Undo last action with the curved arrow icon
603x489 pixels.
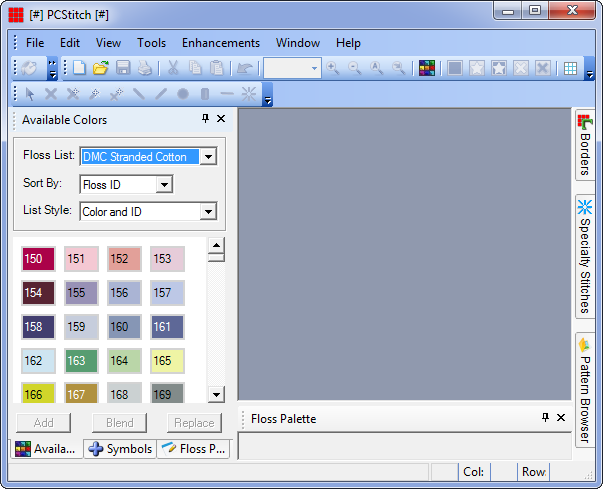pyautogui.click(x=245, y=68)
